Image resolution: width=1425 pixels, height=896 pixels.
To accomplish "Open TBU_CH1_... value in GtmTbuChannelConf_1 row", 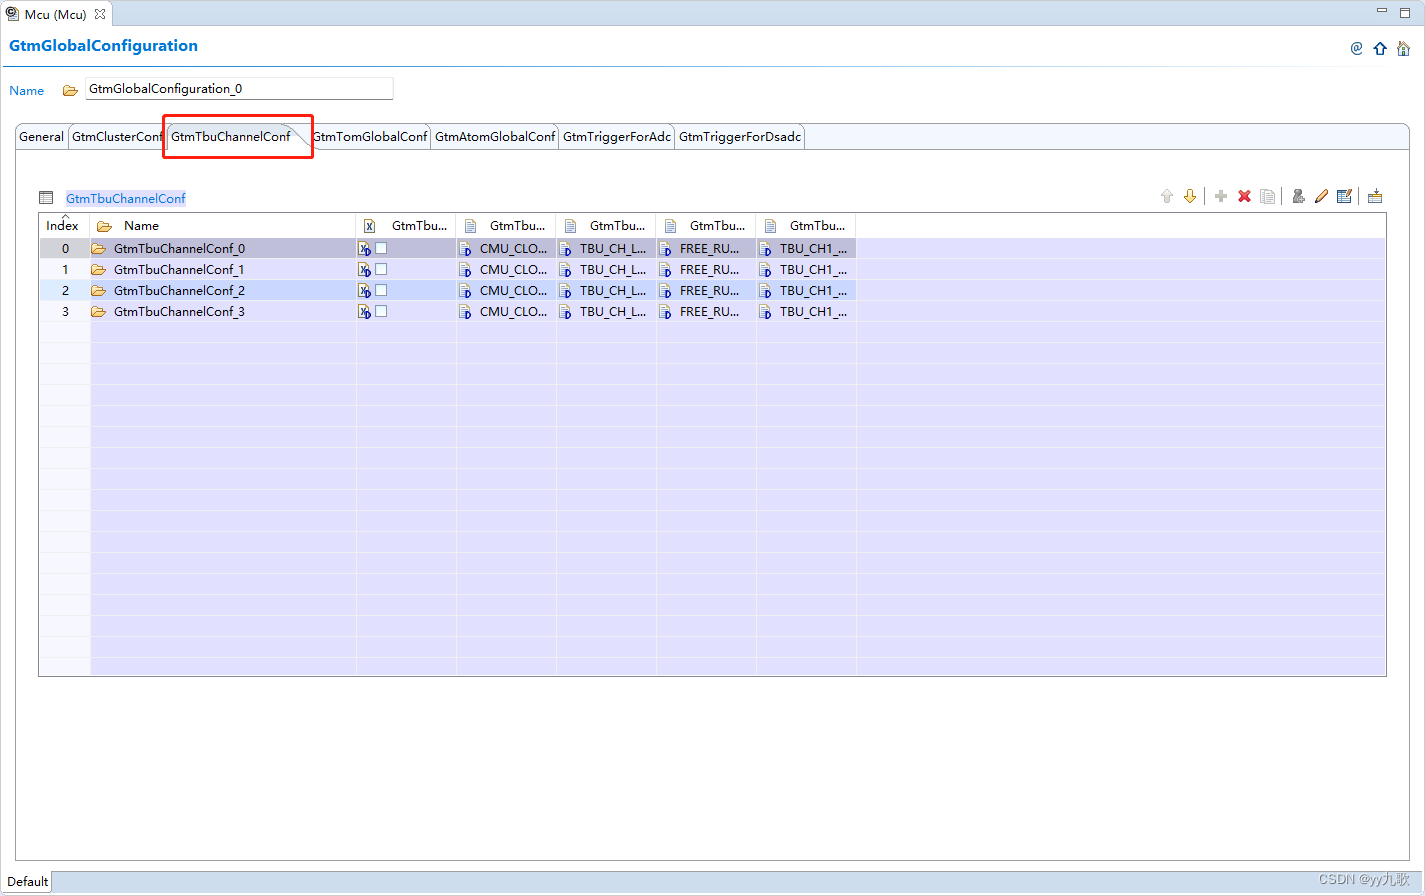I will point(813,269).
